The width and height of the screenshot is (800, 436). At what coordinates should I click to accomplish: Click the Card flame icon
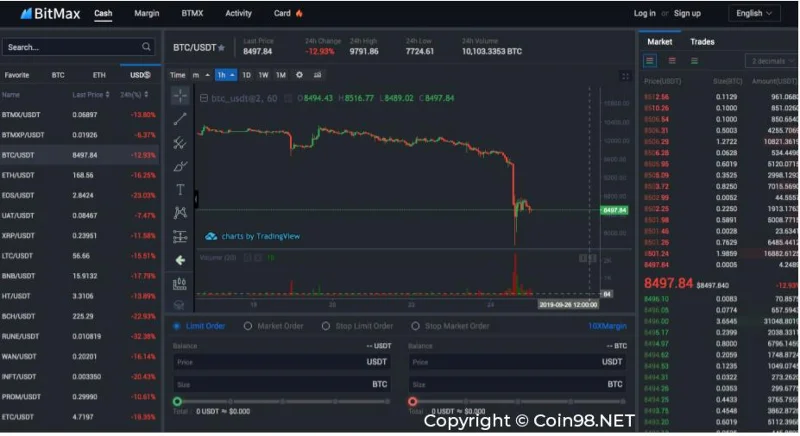point(299,13)
